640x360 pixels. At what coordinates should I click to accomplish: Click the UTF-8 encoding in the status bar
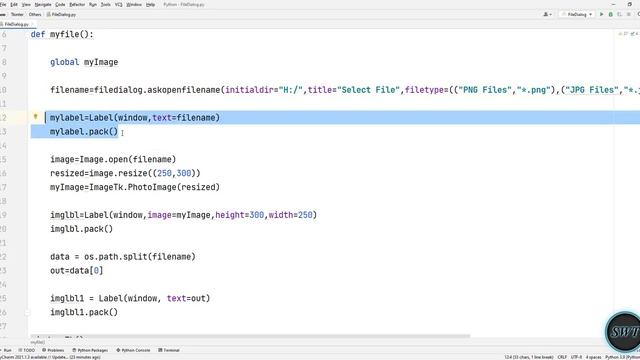[576, 357]
